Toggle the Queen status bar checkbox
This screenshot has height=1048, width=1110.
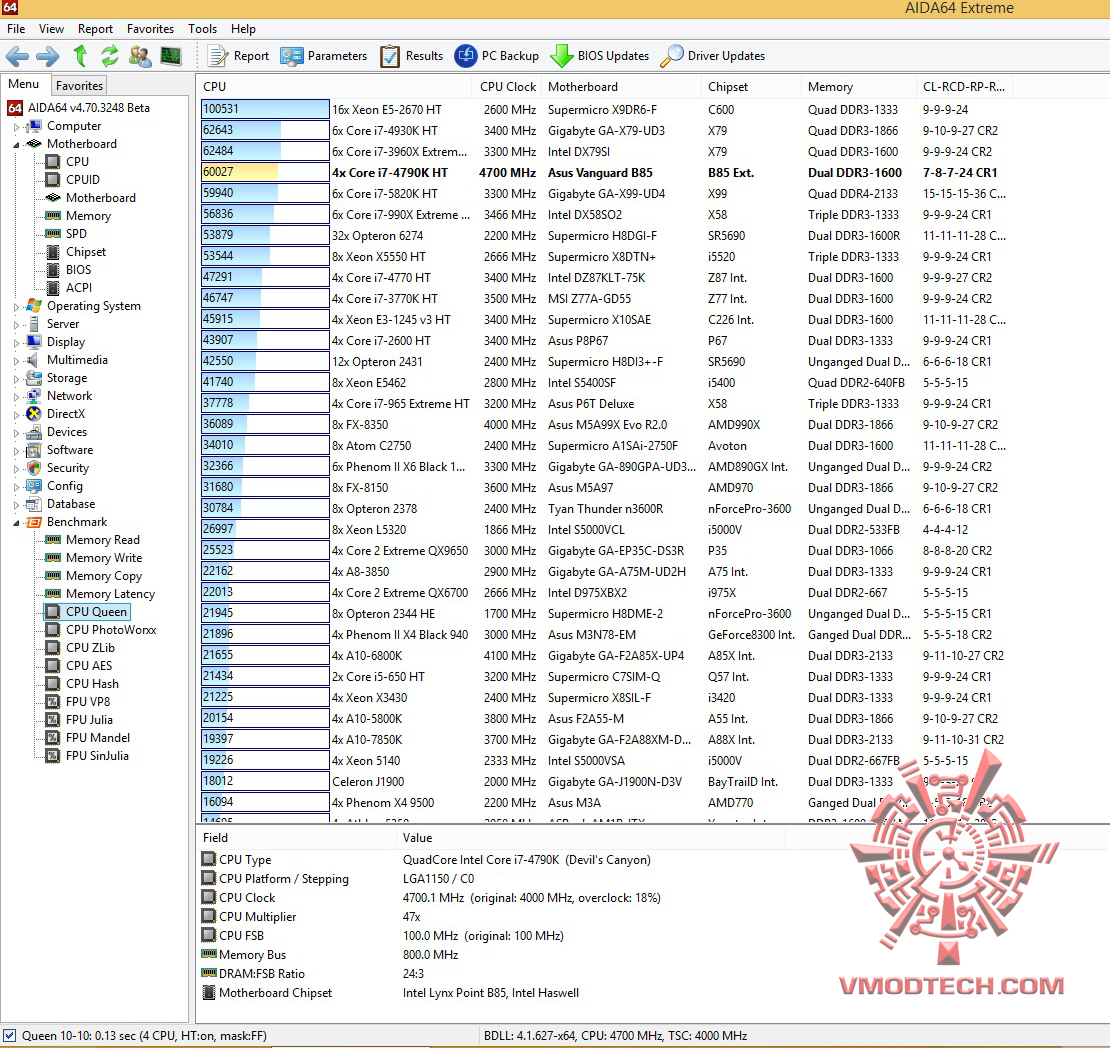[x=9, y=1035]
